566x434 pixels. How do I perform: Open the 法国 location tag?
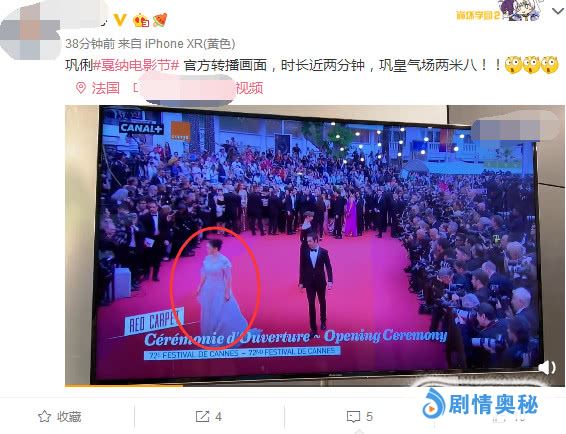tap(105, 88)
